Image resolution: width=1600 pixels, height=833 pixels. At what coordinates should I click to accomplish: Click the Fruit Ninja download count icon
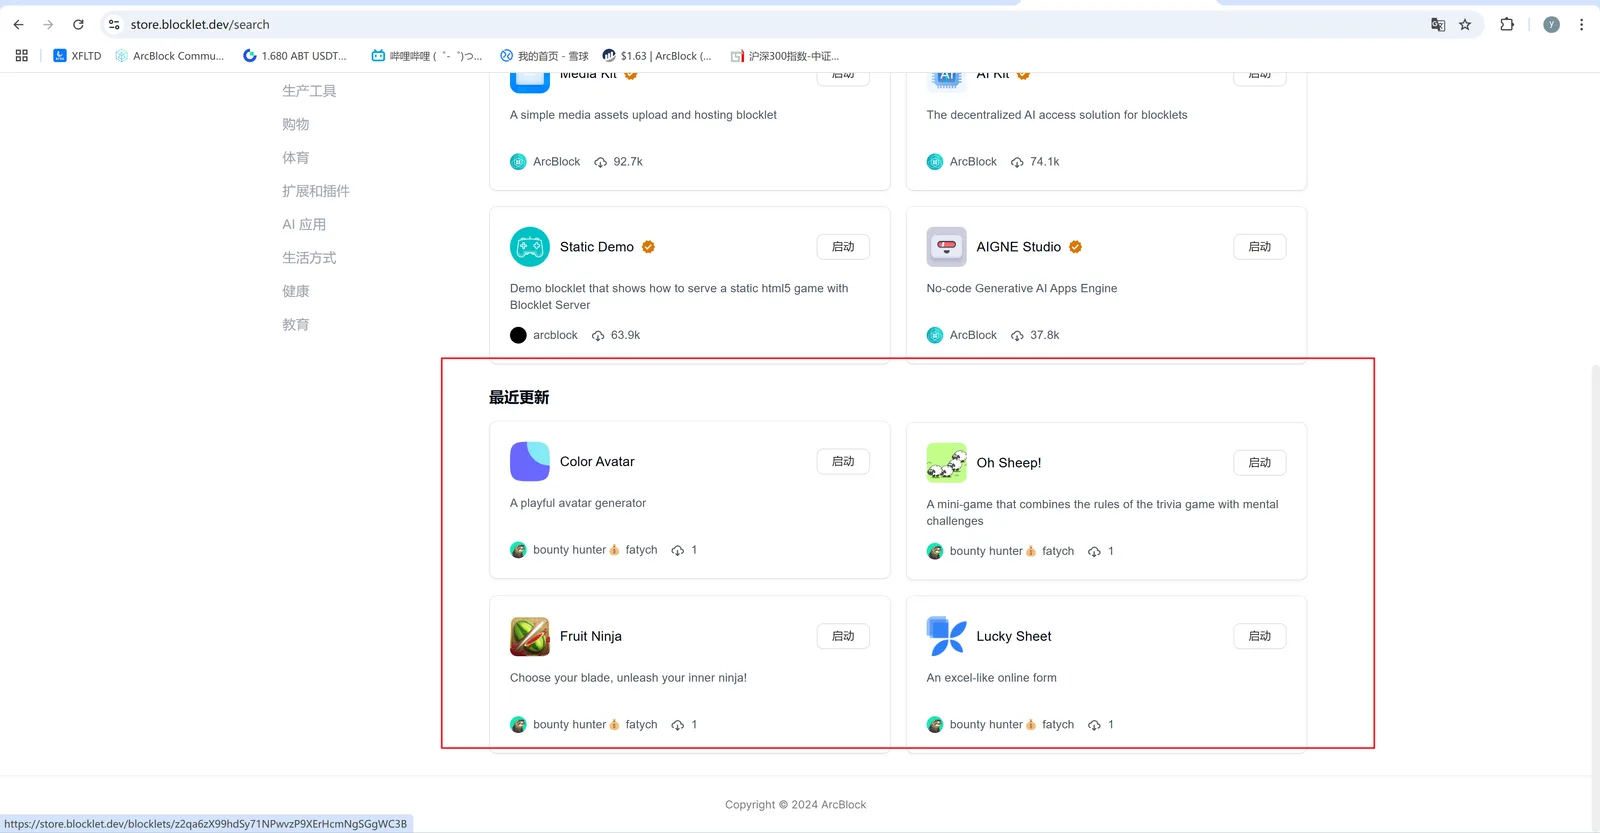click(678, 725)
